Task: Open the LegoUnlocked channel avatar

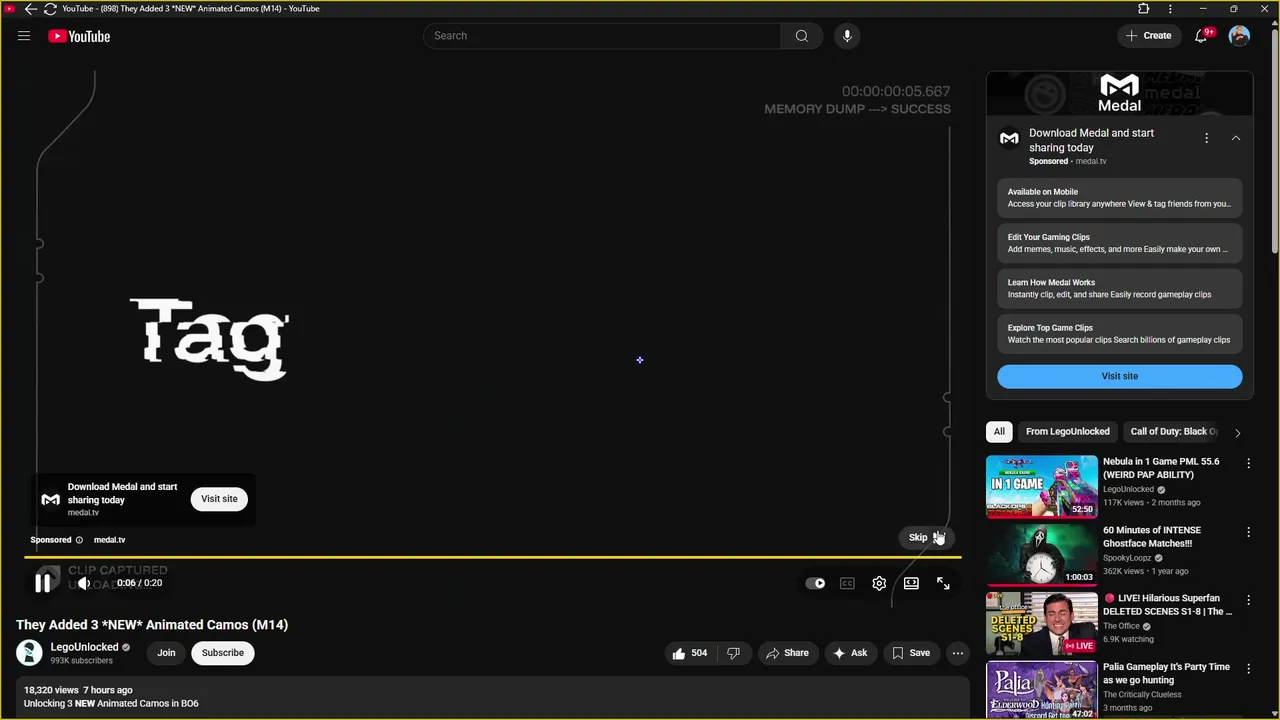Action: point(29,653)
